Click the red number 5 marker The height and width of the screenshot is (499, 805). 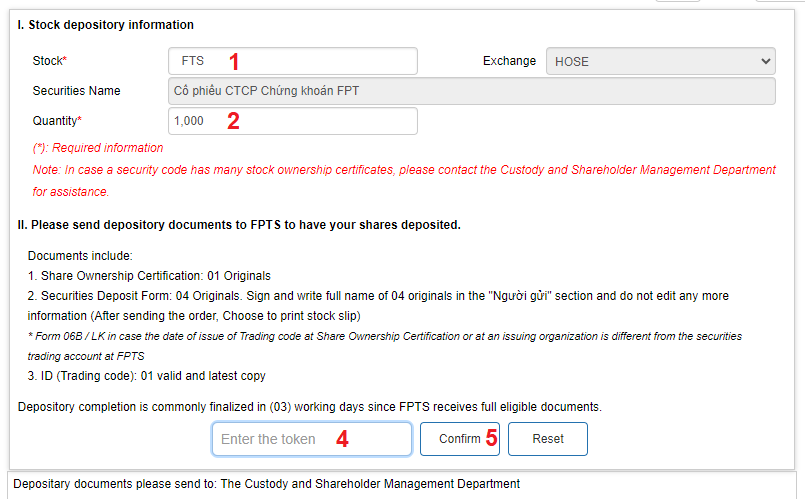coord(491,439)
